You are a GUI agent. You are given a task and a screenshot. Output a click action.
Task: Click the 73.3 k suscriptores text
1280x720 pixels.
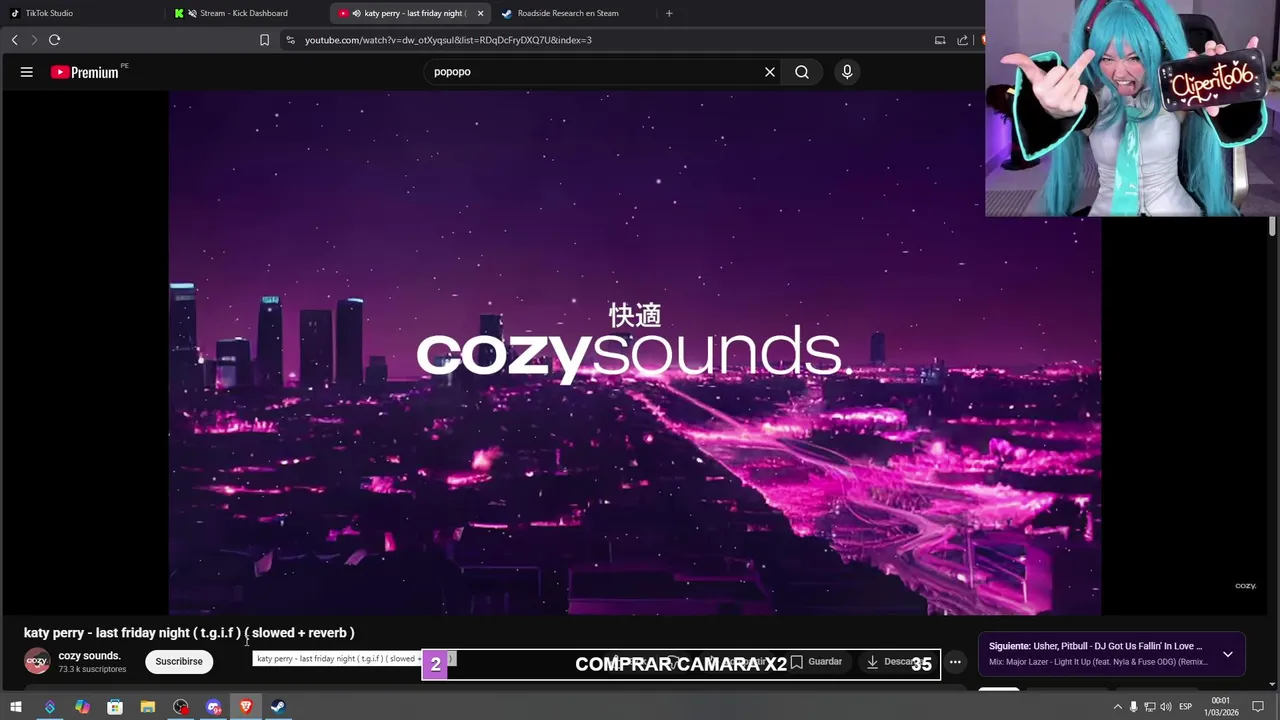pyautogui.click(x=92, y=669)
